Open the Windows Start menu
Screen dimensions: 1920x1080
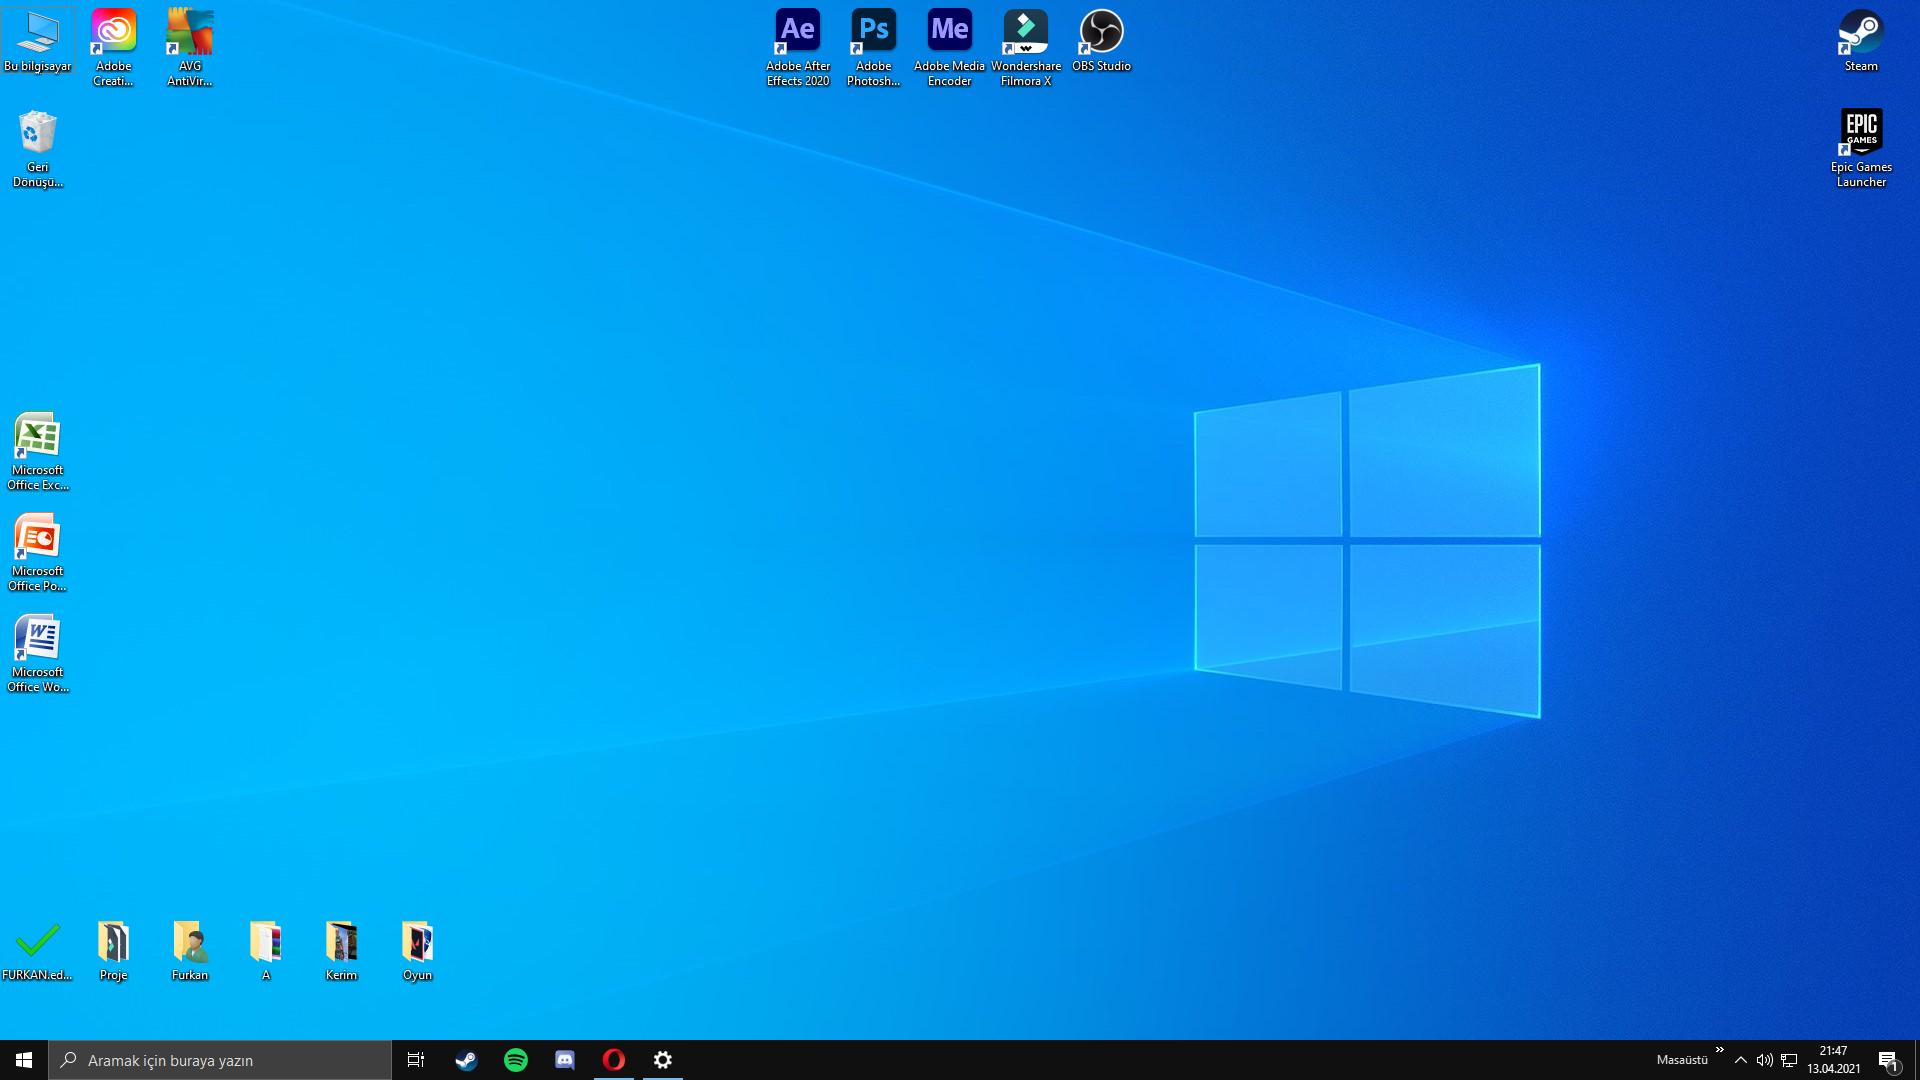coord(24,1060)
